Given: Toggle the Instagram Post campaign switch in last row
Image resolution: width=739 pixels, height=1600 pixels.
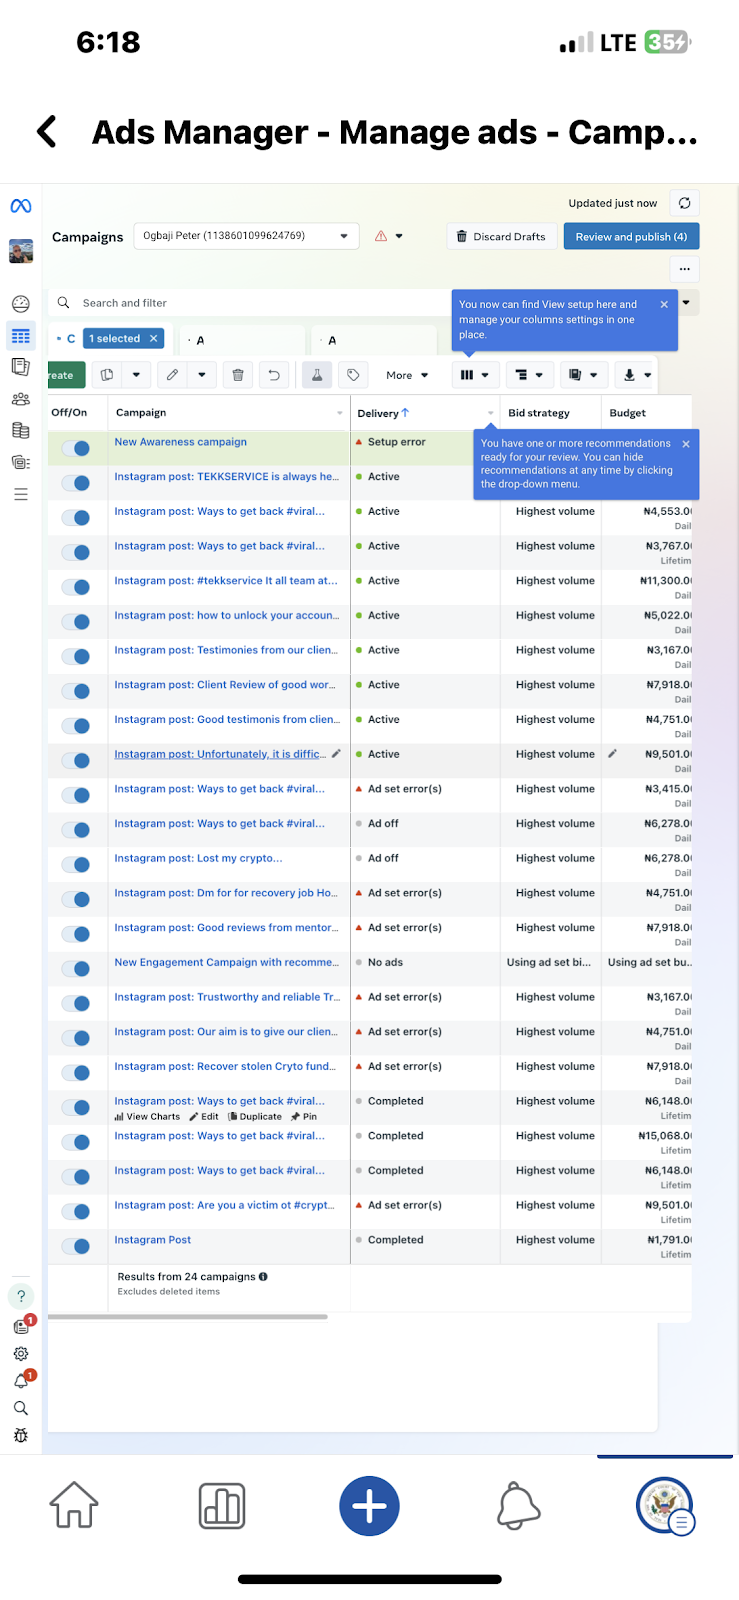Looking at the screenshot, I should (x=76, y=1246).
